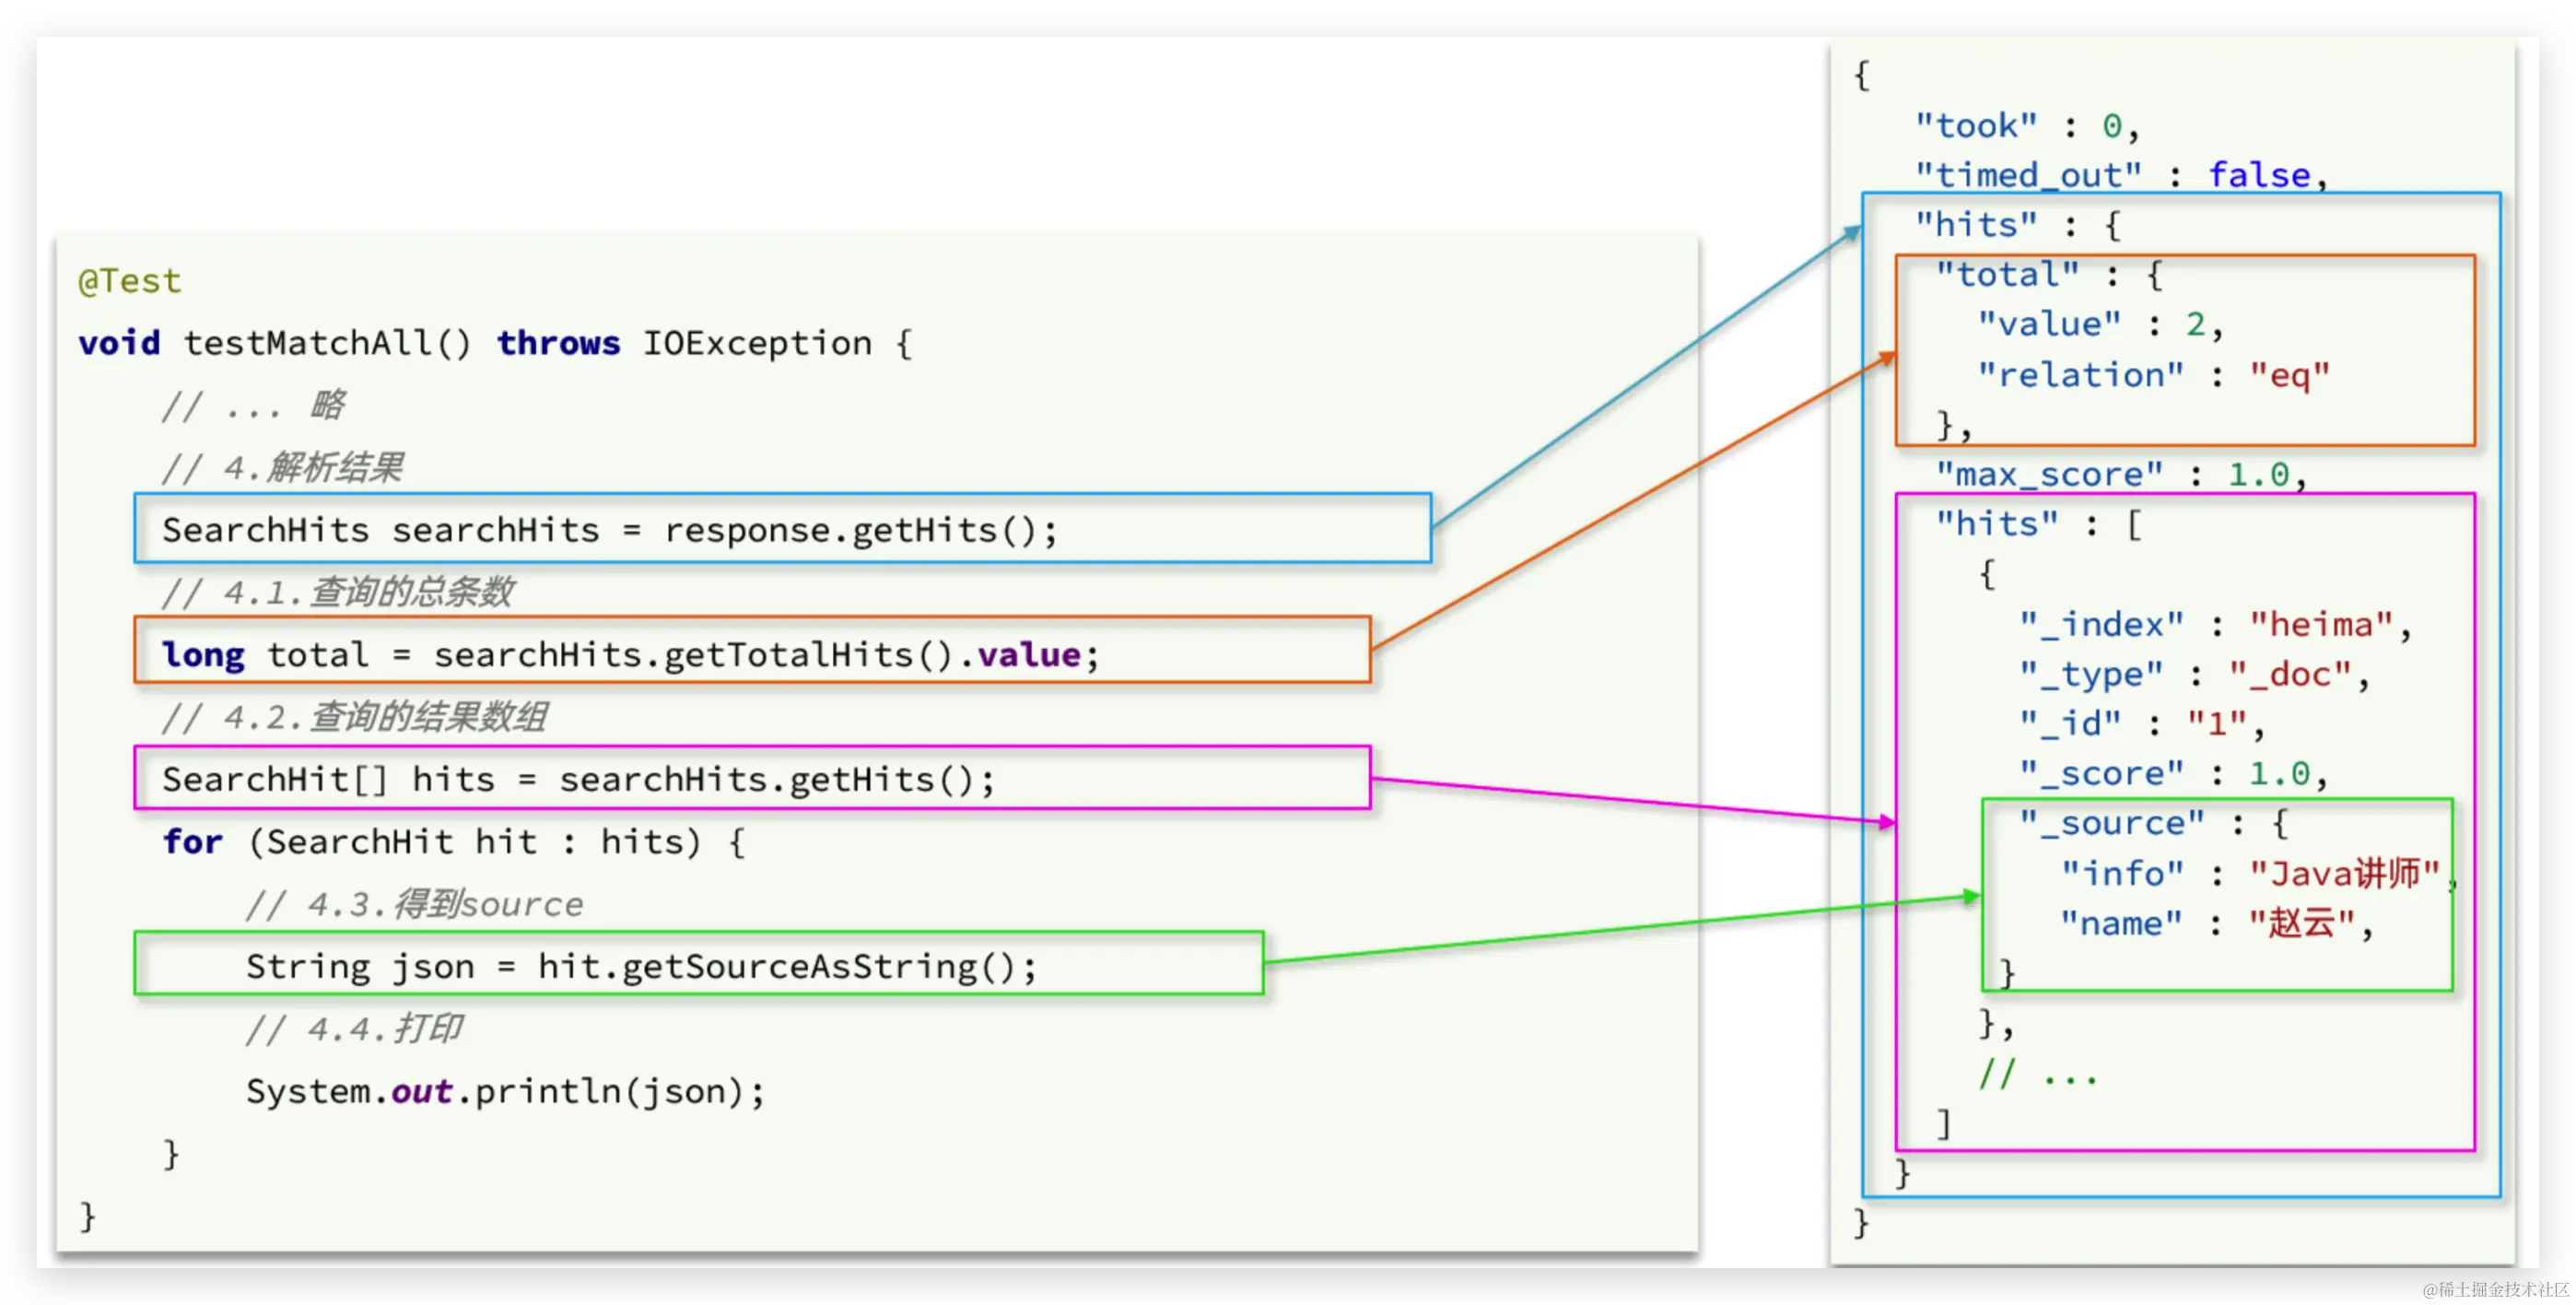
Task: Click the "name" 赵云 value
Action: coord(2301,923)
